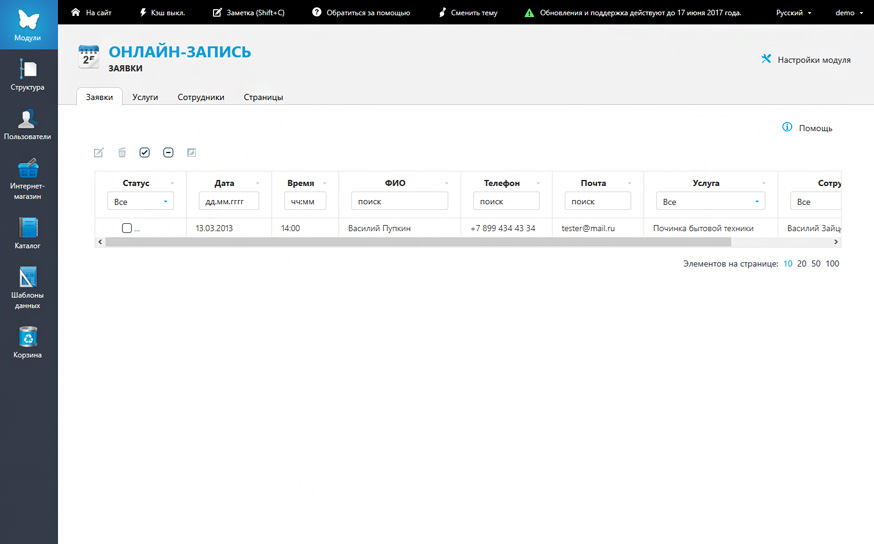The image size is (874, 544).
Task: Click the checkmark circle toolbar icon
Action: click(x=144, y=152)
